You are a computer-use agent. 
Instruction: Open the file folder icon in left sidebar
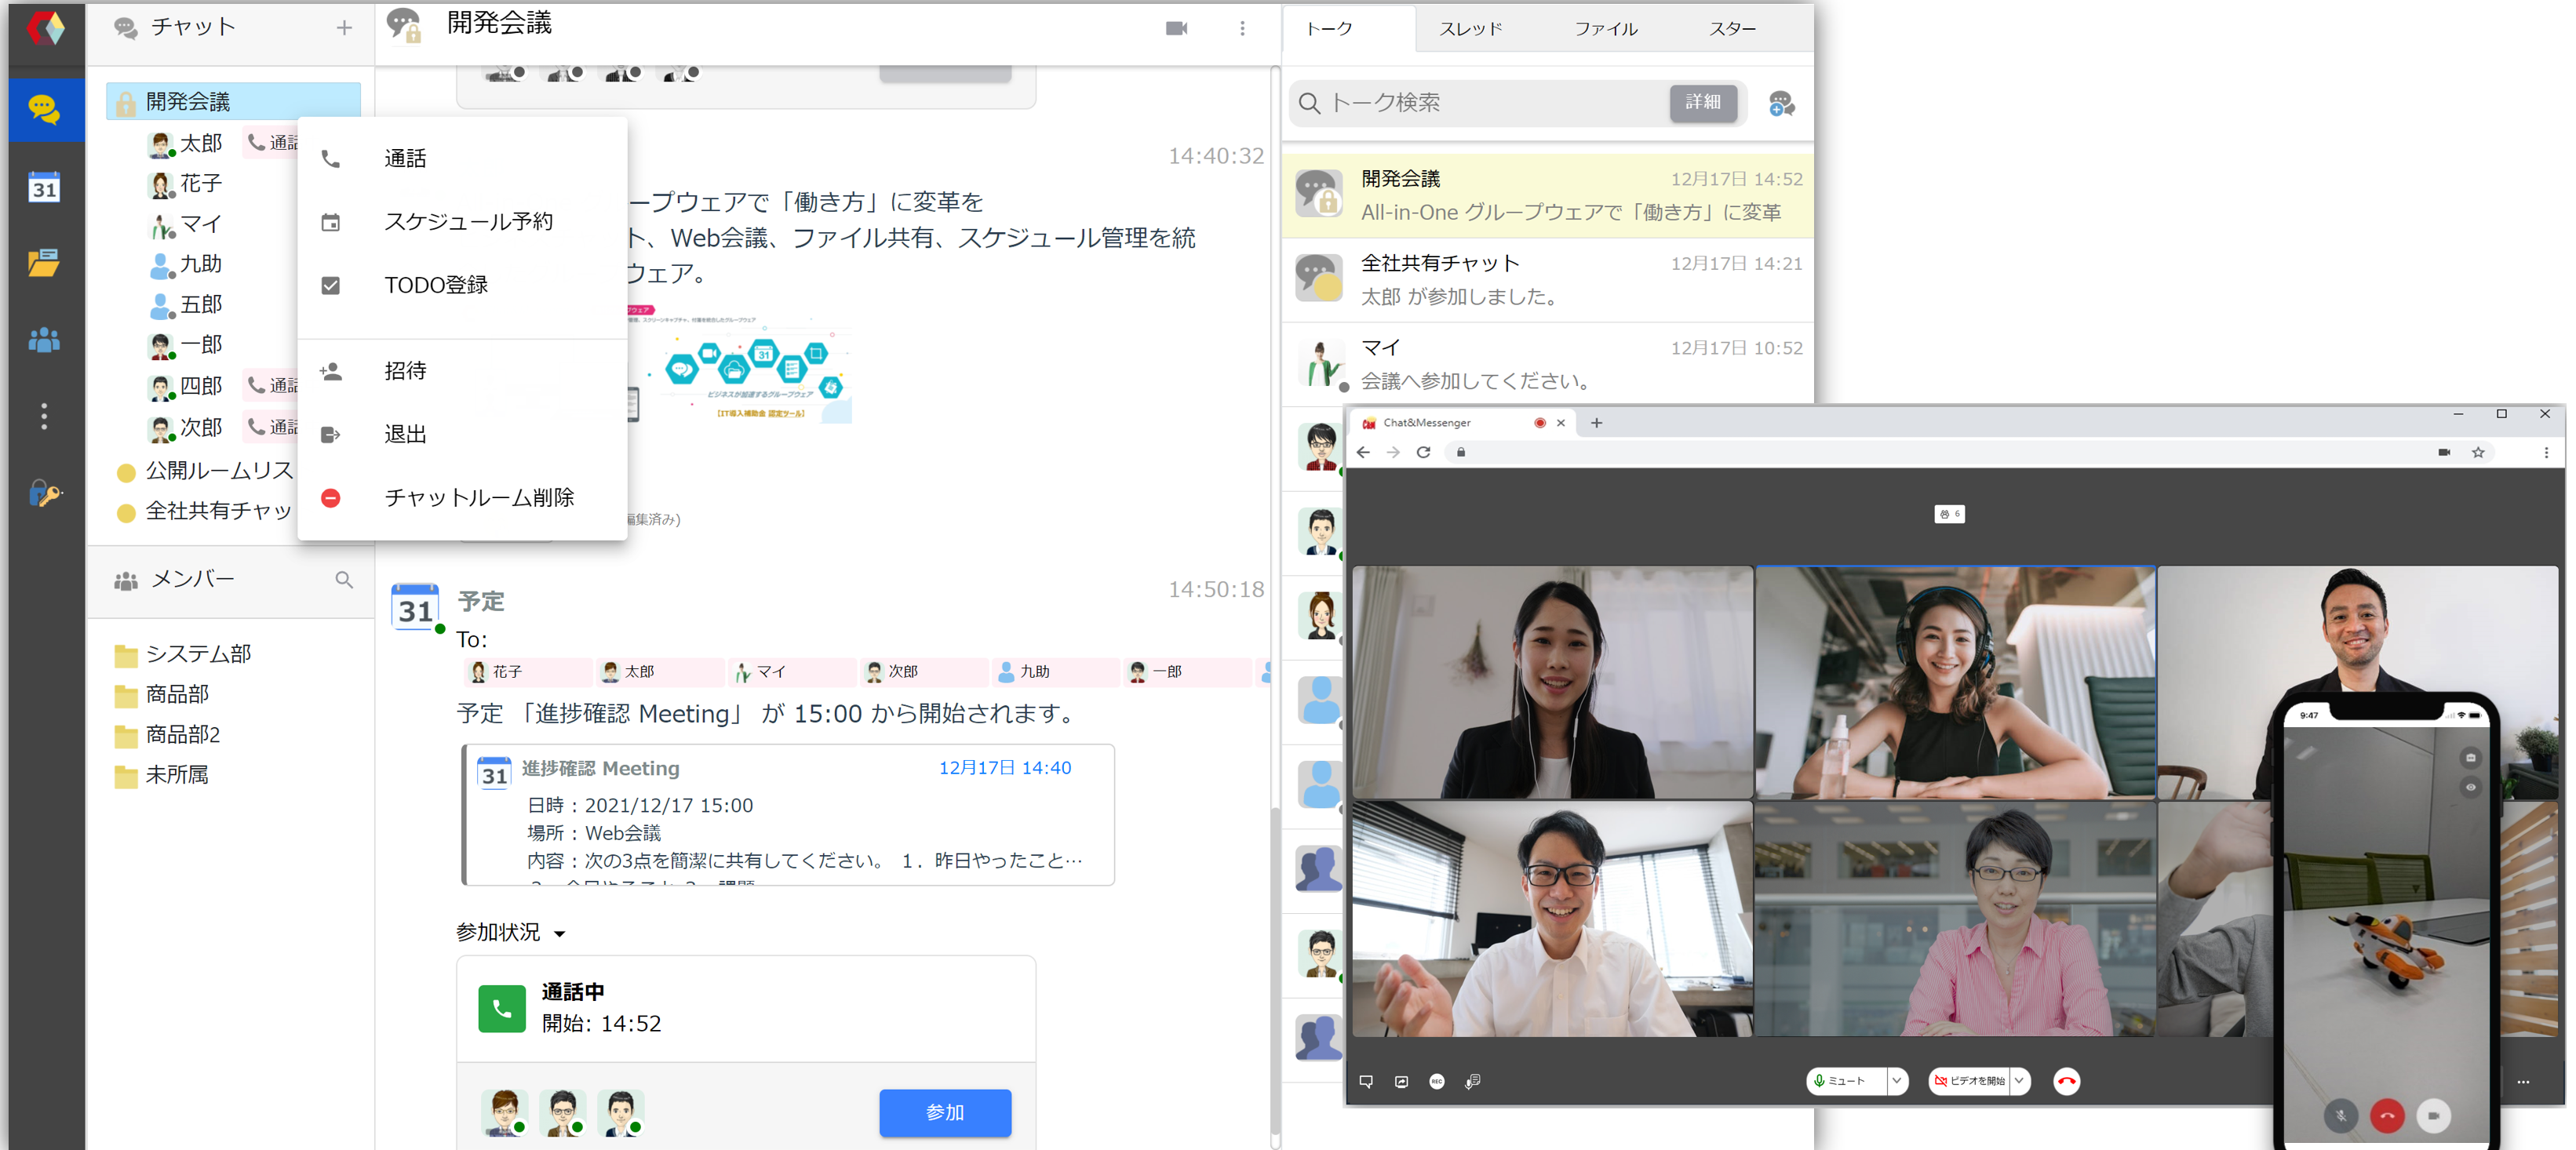point(44,263)
